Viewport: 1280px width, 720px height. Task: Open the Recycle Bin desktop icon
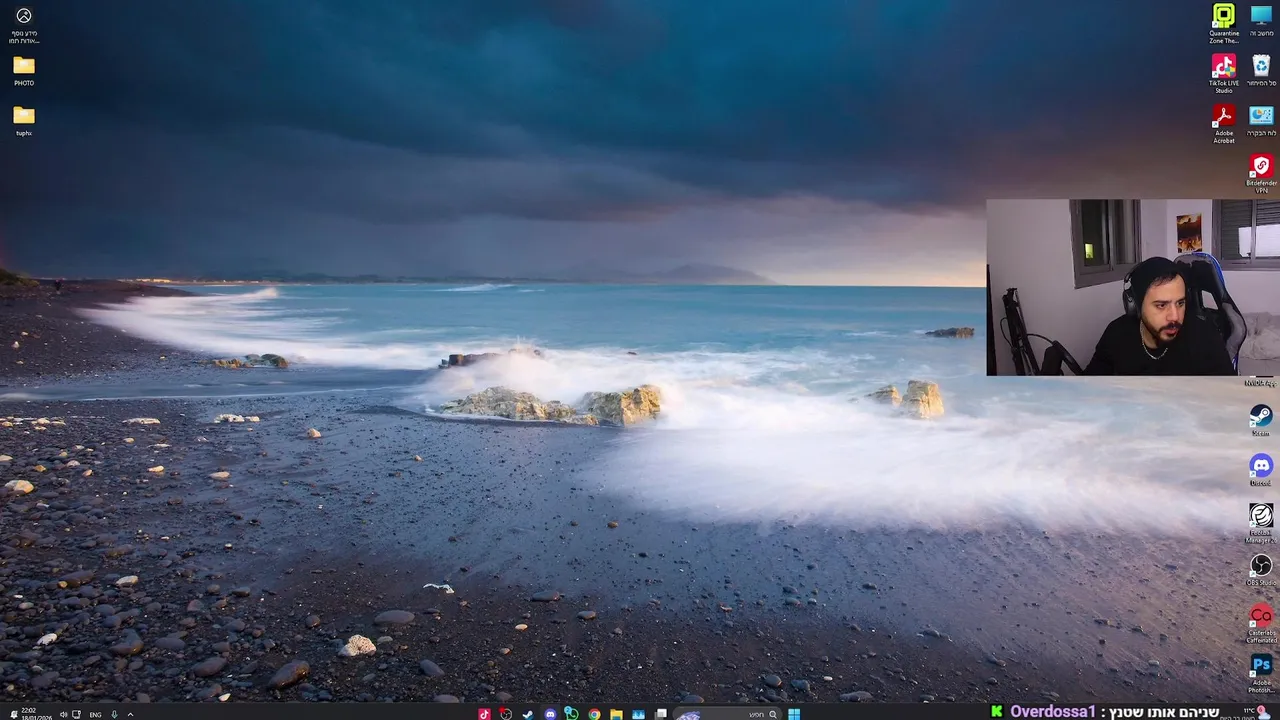[x=1261, y=70]
